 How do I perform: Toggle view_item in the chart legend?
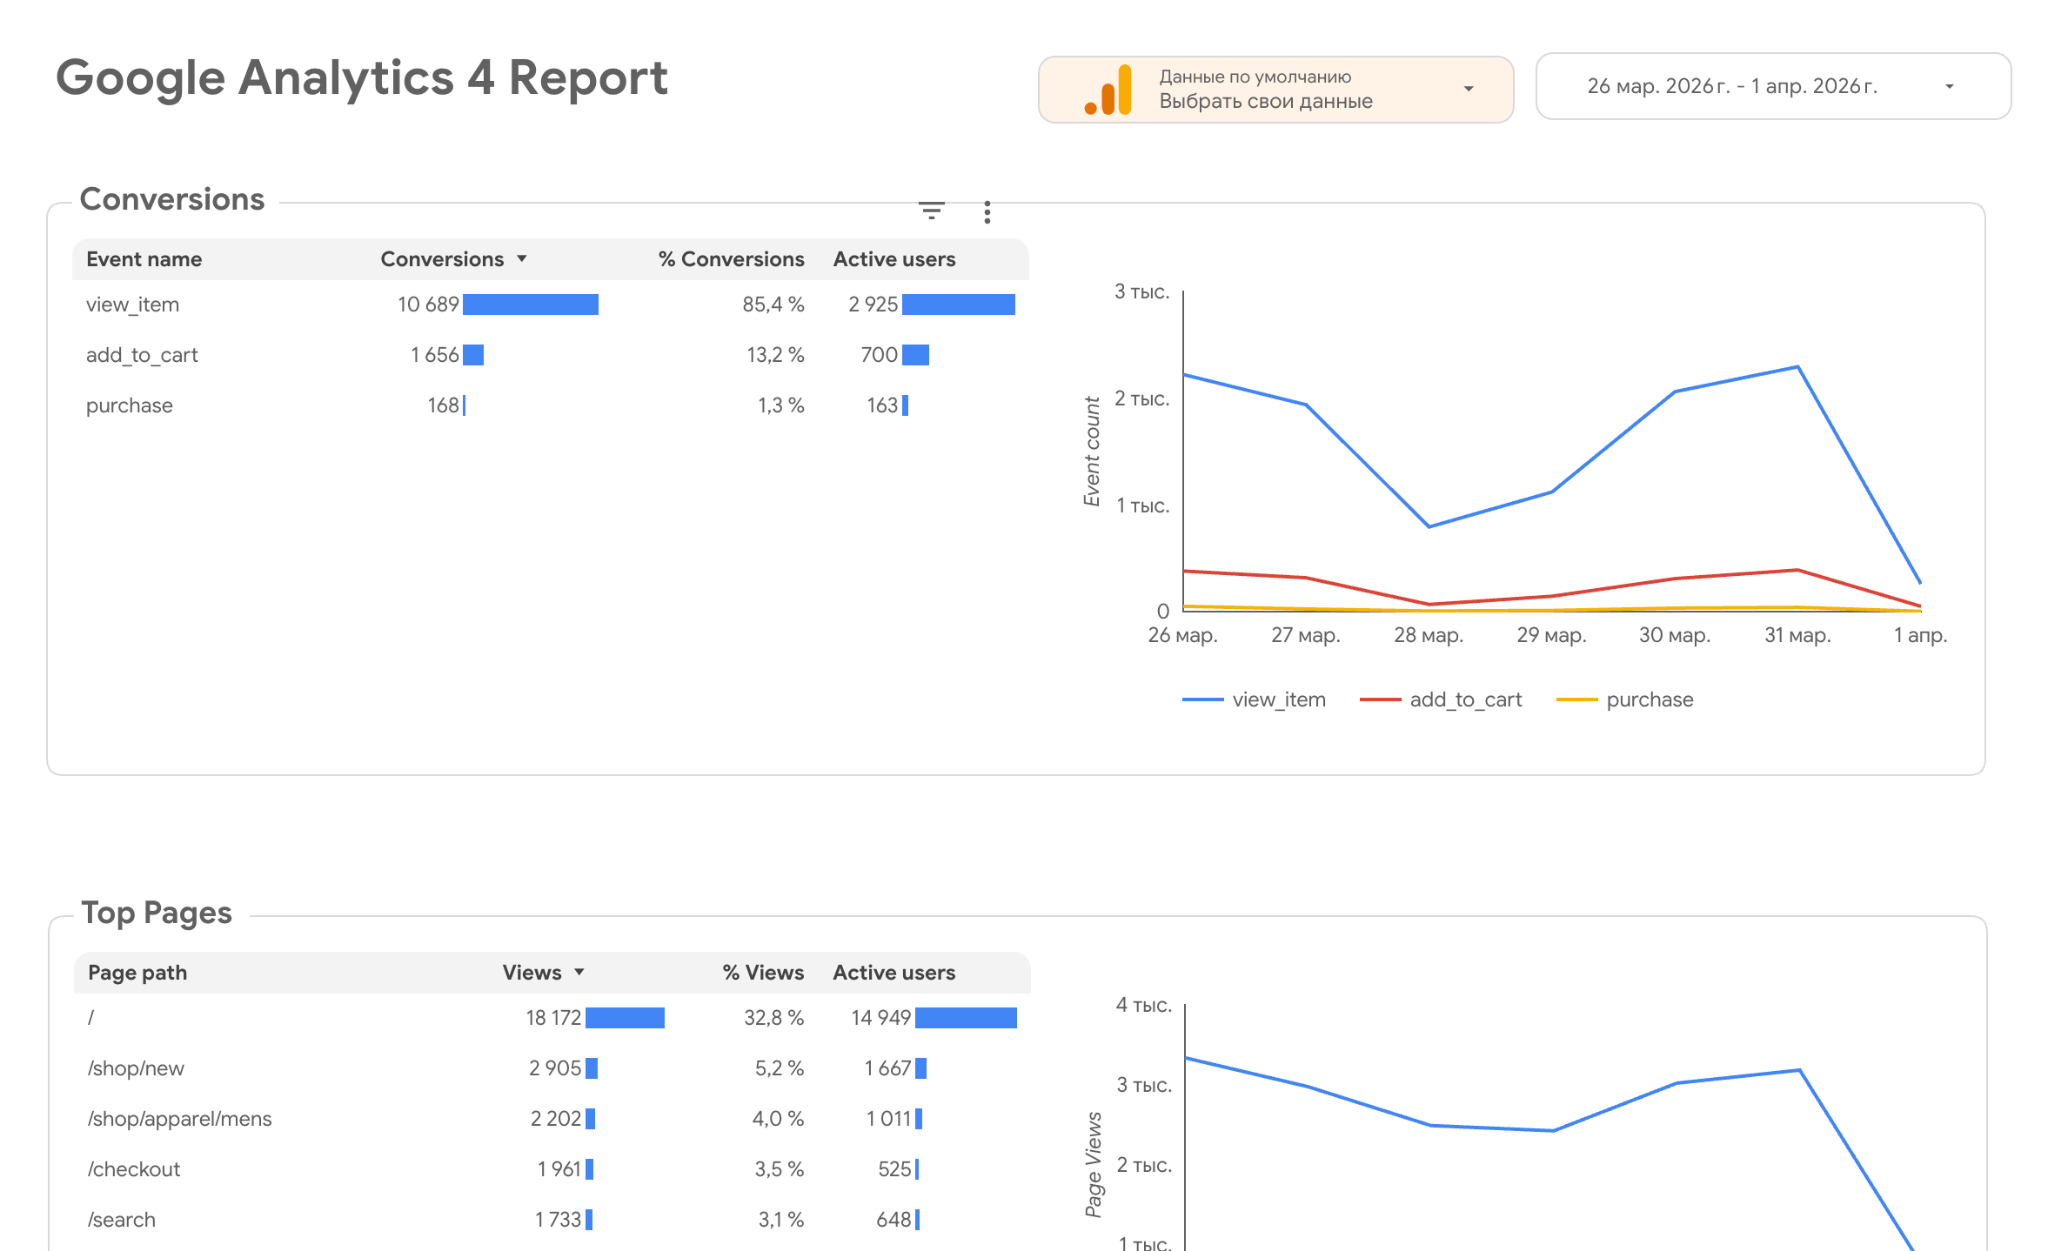pyautogui.click(x=1278, y=699)
